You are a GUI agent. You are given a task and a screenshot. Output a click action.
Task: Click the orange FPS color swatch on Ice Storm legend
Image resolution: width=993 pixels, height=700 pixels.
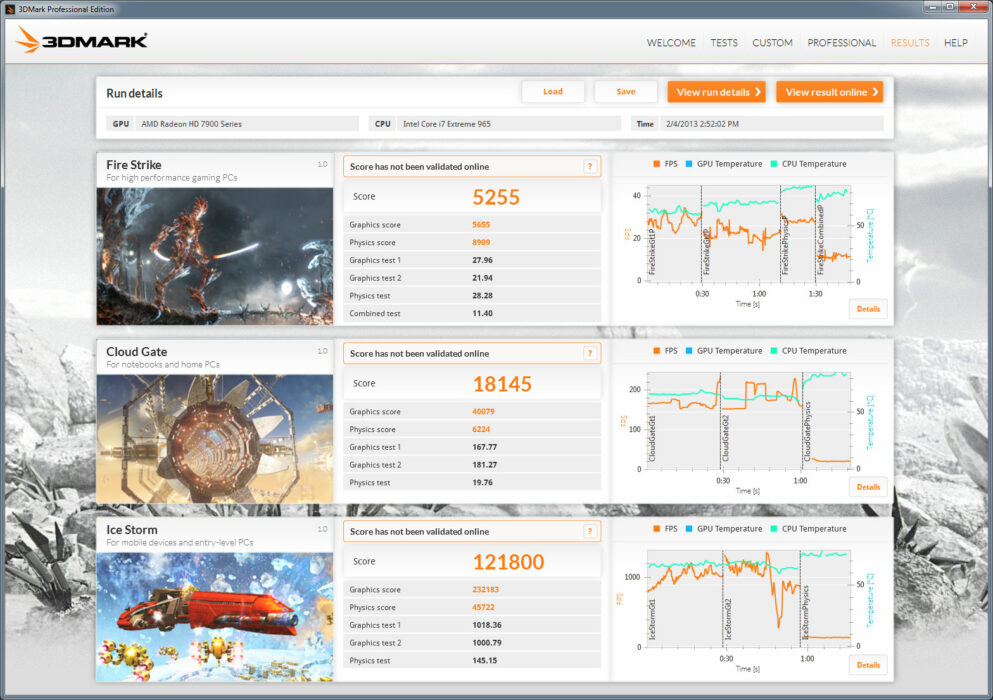pos(656,528)
